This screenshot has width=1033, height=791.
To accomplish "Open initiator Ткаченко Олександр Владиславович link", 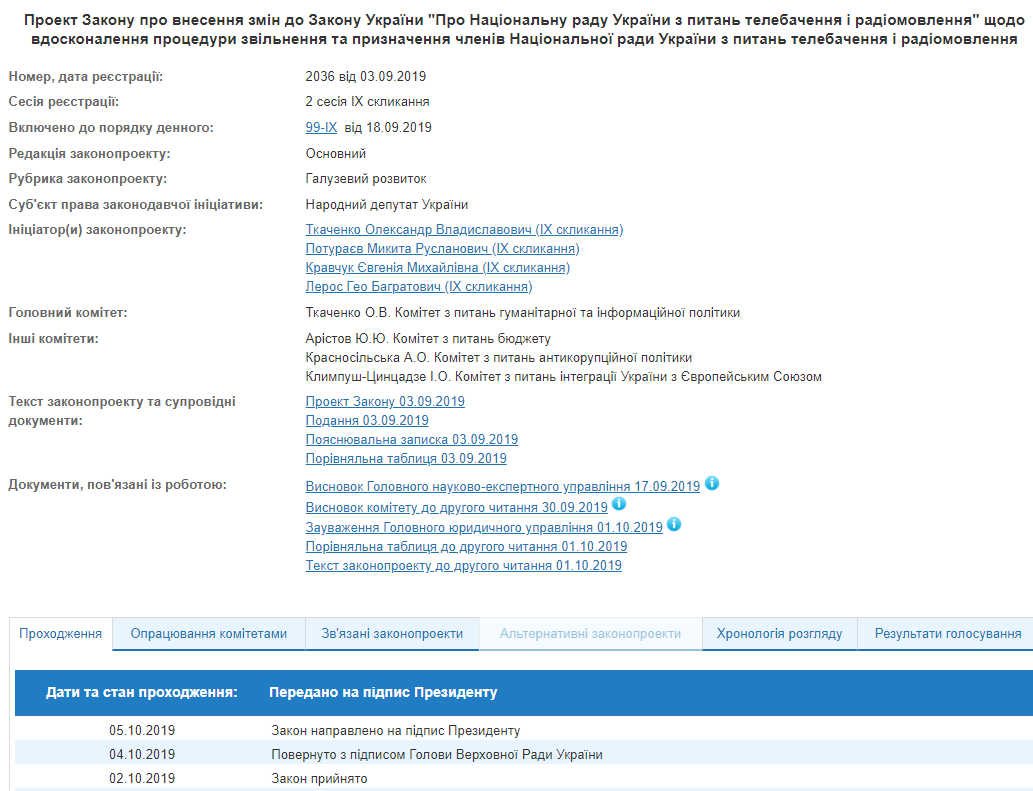I will [x=464, y=230].
